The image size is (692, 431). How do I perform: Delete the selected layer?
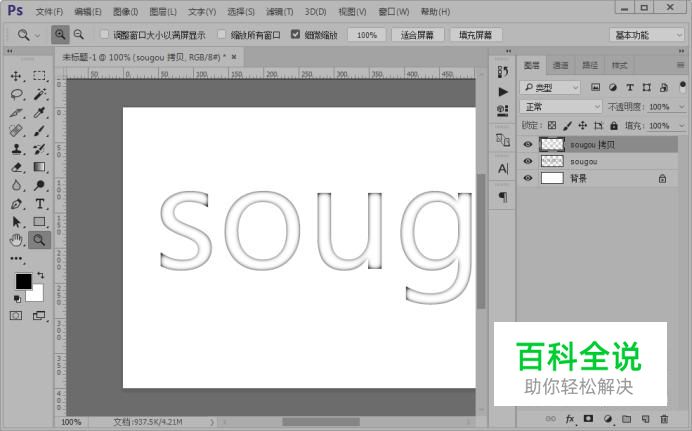(x=664, y=419)
